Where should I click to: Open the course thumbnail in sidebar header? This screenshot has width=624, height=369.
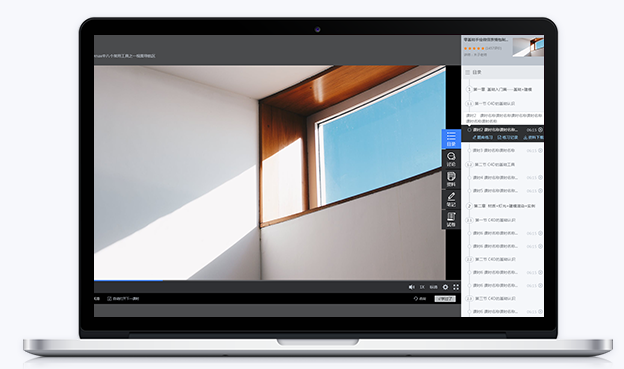tap(528, 47)
